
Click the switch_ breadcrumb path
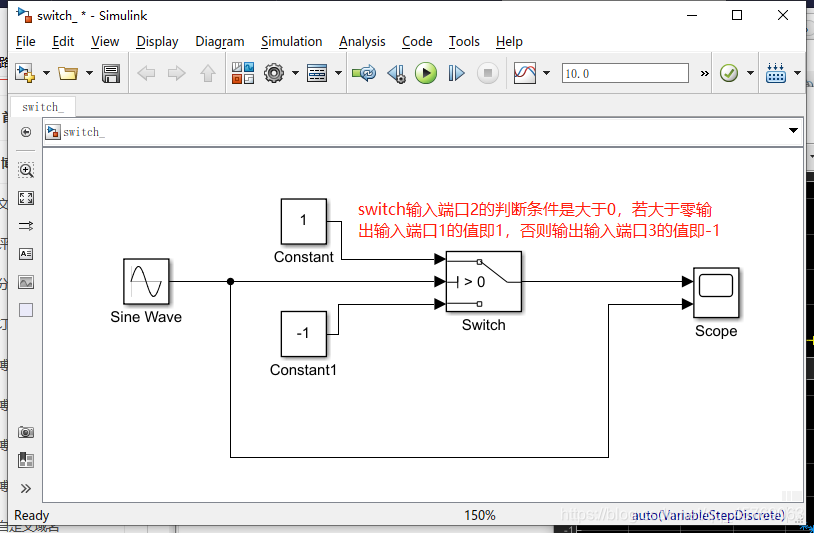point(84,132)
